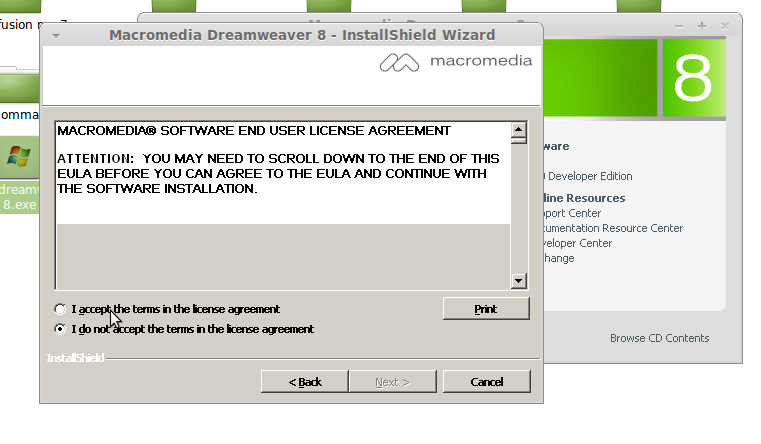Open the Developer Center link
Image resolution: width=761 pixels, height=444 pixels.
pos(578,243)
